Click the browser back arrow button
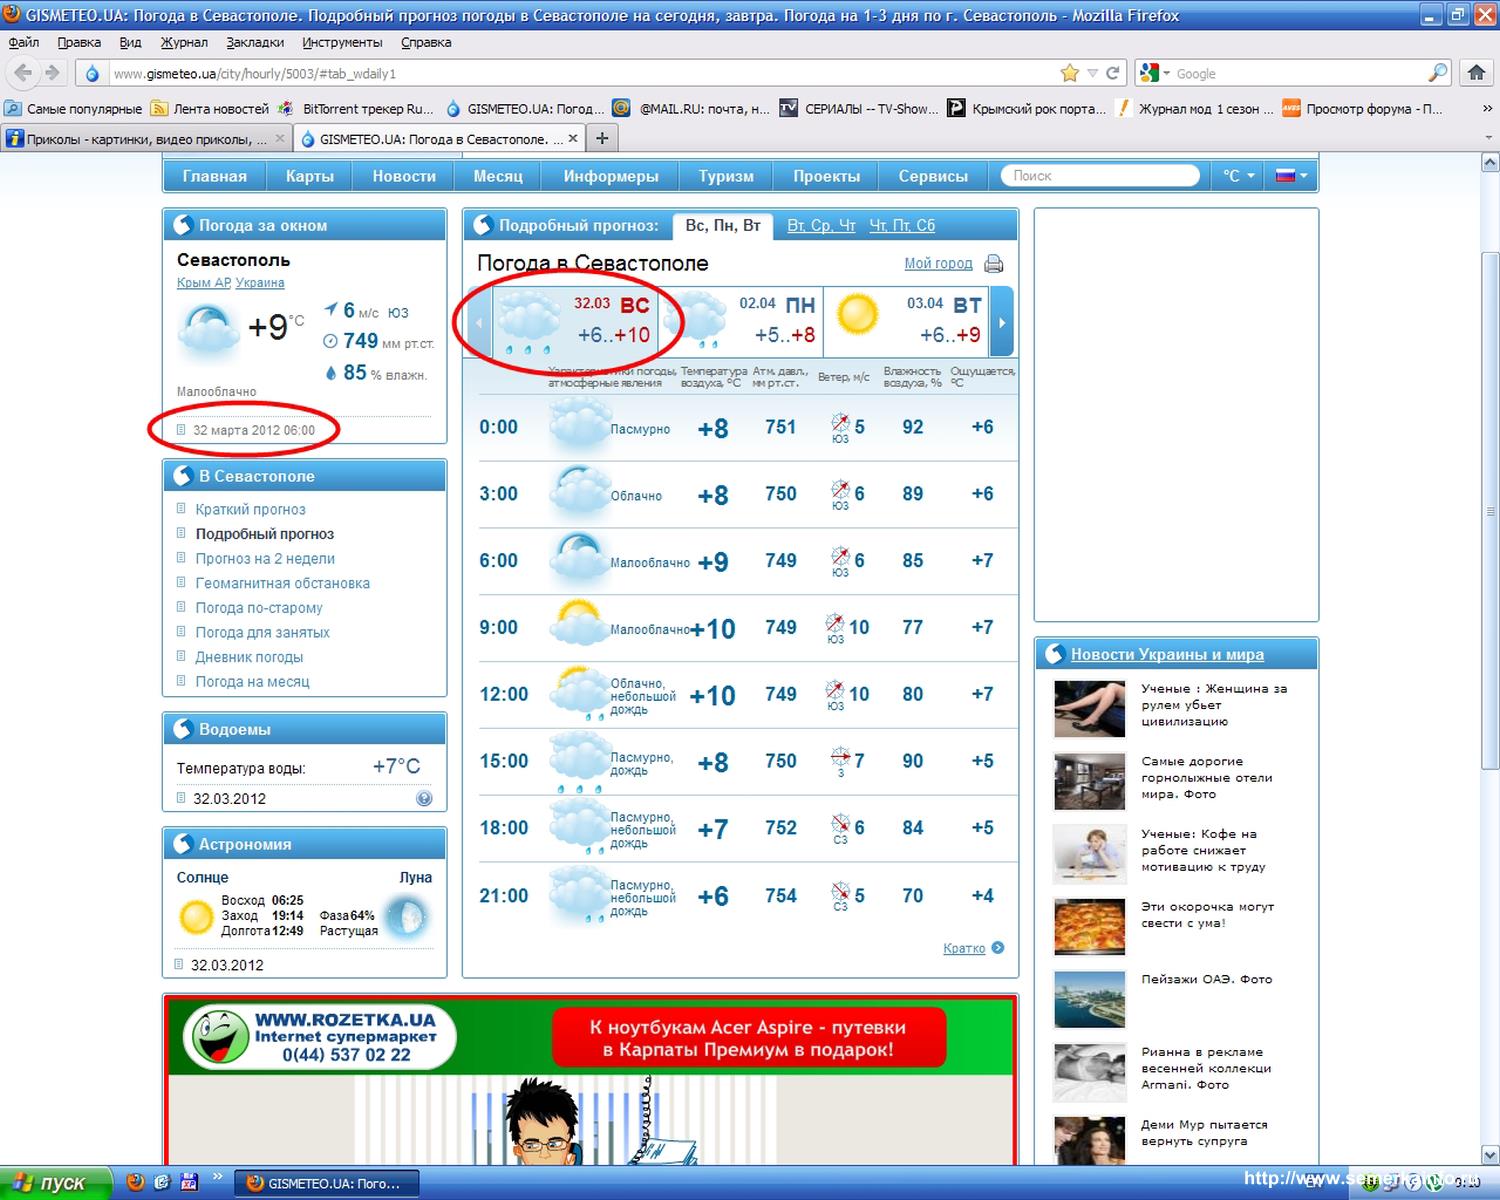This screenshot has width=1500, height=1200. (x=24, y=73)
